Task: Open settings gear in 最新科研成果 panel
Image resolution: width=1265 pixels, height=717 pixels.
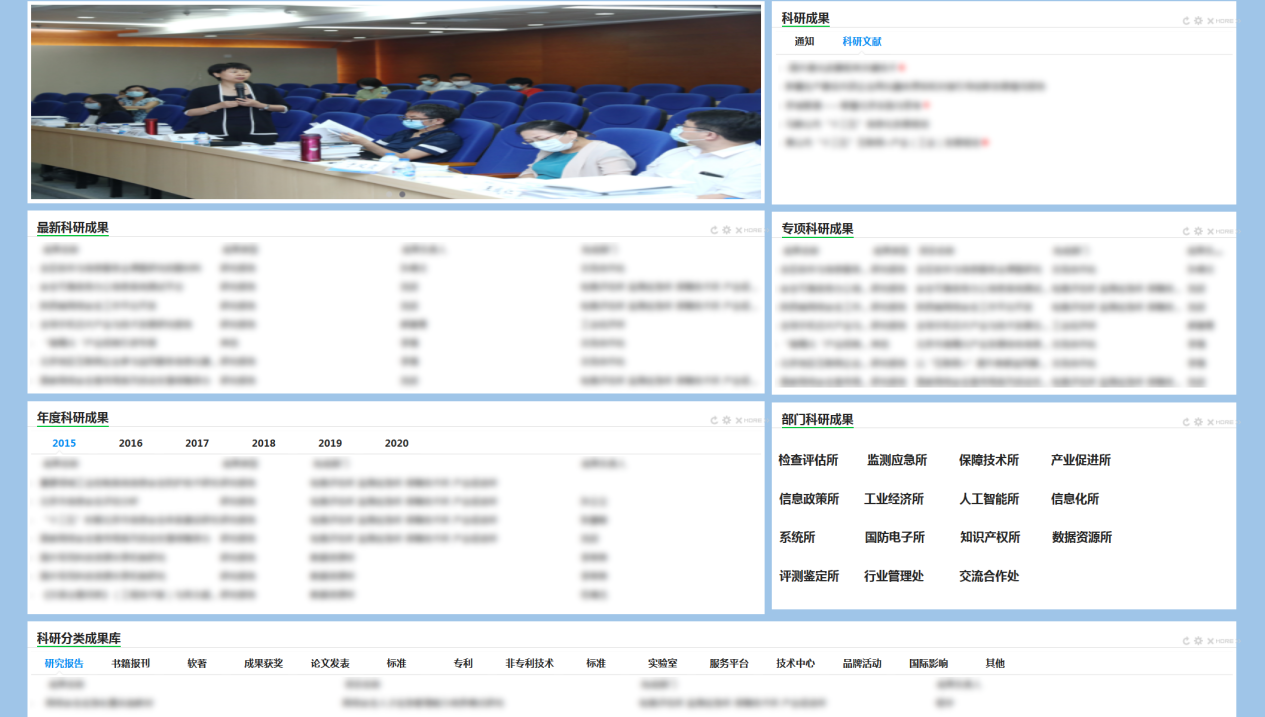Action: pos(726,230)
